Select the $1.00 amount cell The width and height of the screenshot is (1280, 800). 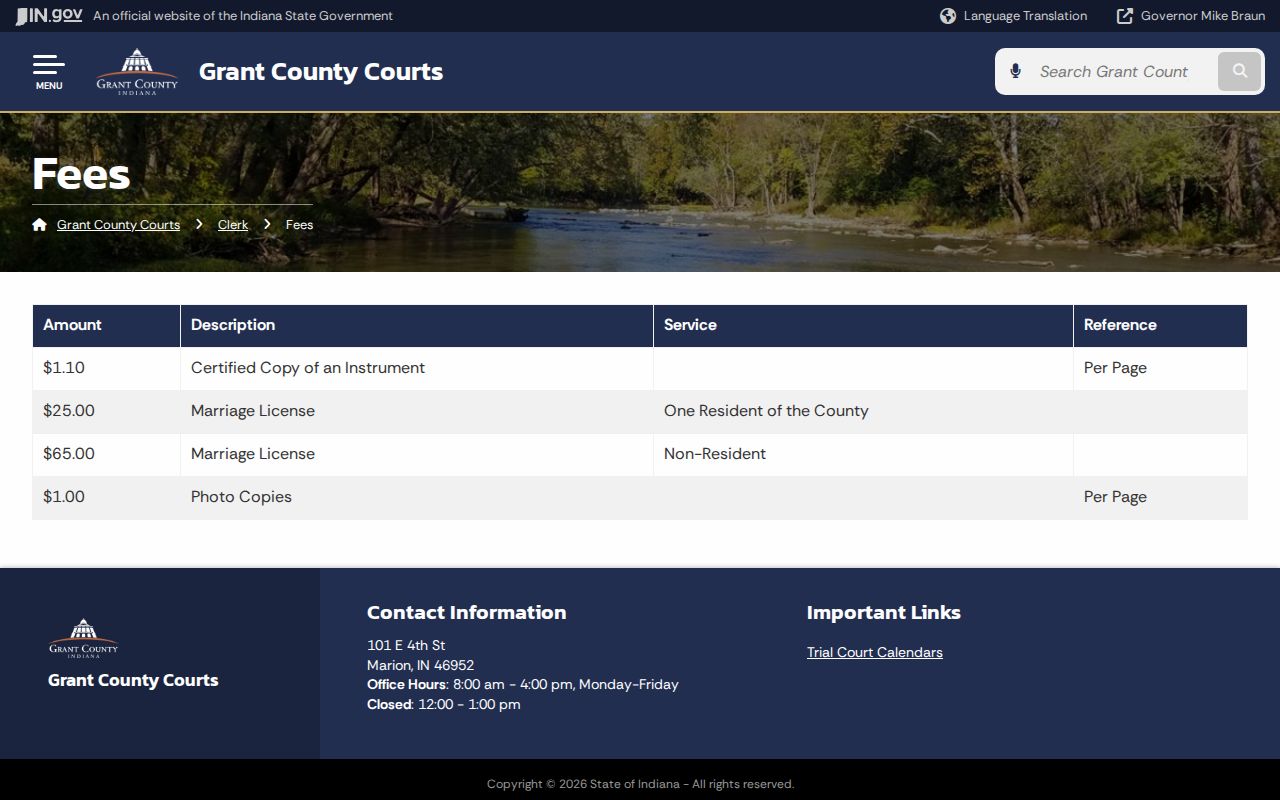click(x=106, y=497)
